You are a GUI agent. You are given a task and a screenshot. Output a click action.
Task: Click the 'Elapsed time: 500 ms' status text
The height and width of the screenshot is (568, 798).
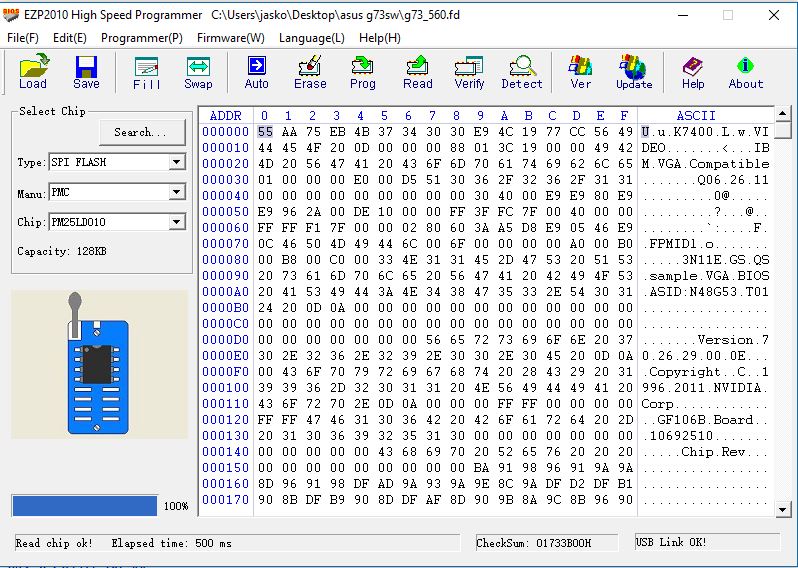pyautogui.click(x=172, y=543)
